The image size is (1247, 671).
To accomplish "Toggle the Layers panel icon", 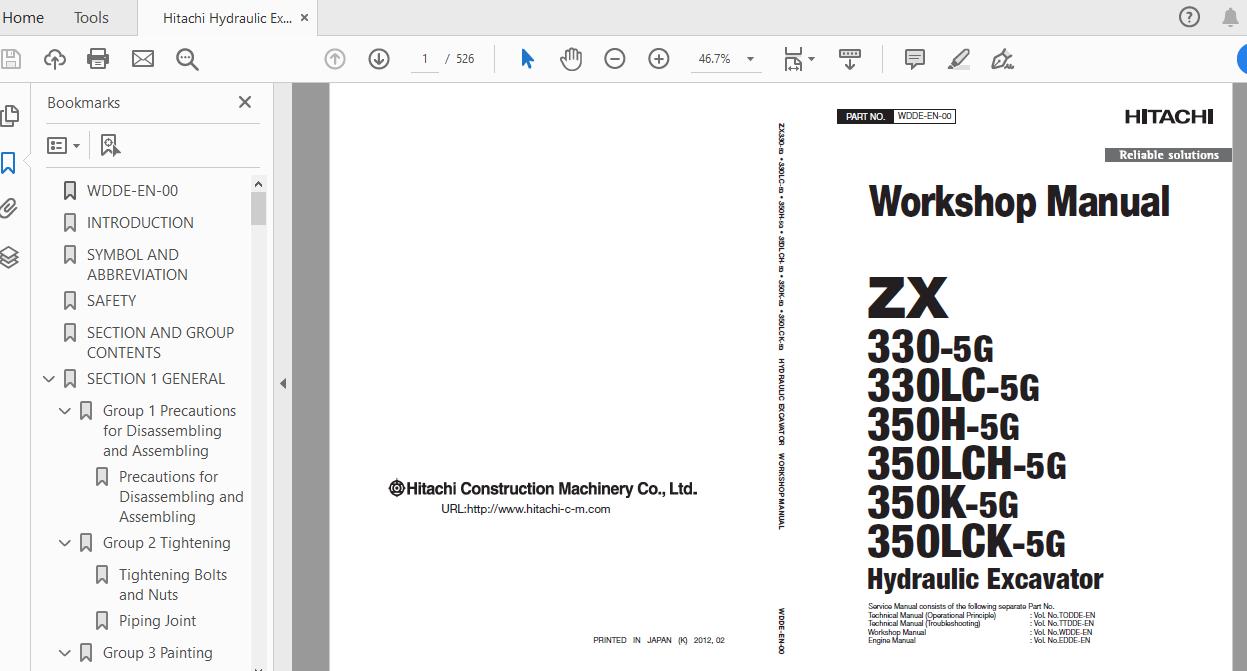I will pos(9,257).
